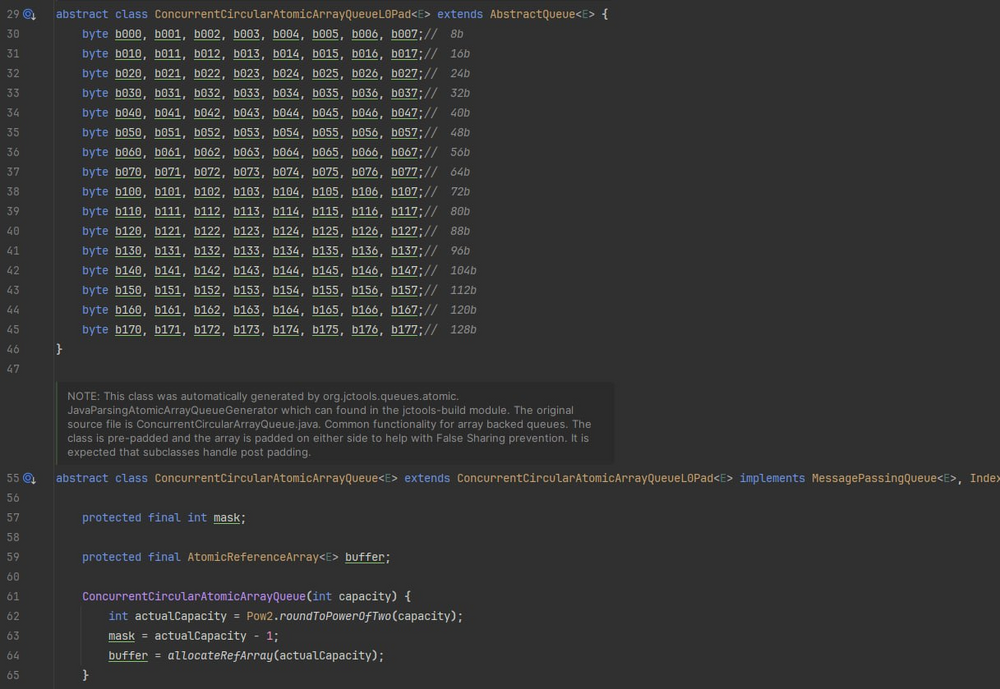Image resolution: width=1000 pixels, height=689 pixels.
Task: Click Pow2 class reference on line 62
Action: tap(260, 616)
